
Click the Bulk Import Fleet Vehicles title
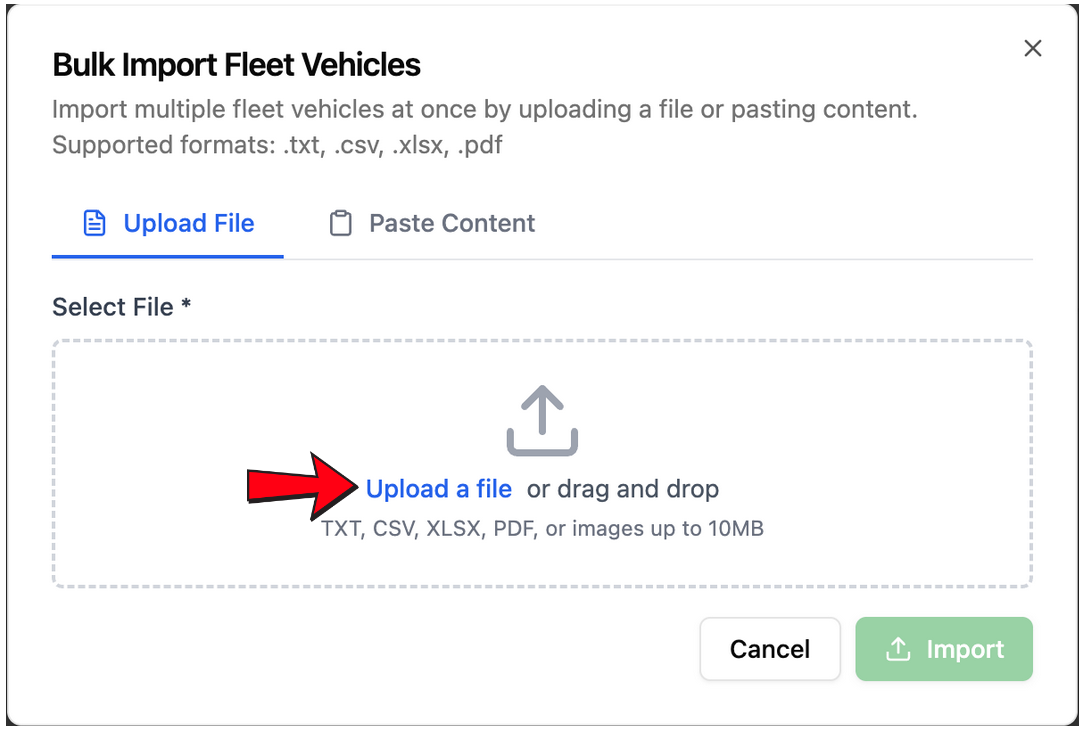point(235,64)
